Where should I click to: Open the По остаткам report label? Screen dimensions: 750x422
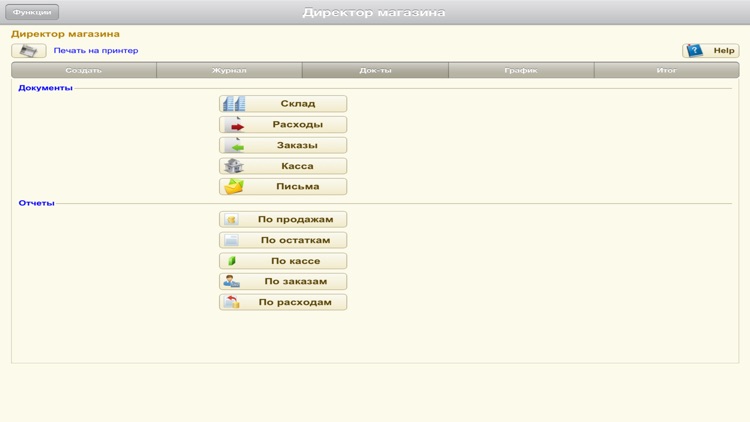[296, 240]
